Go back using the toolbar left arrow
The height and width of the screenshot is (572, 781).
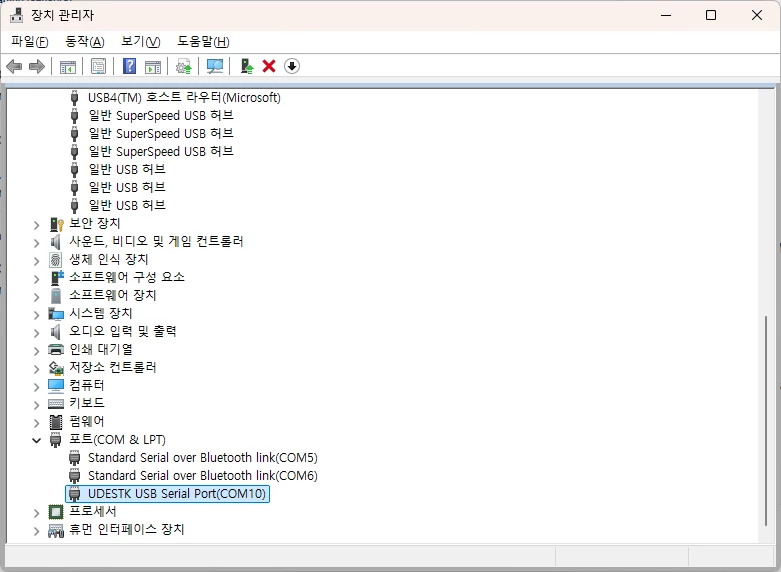pos(14,66)
